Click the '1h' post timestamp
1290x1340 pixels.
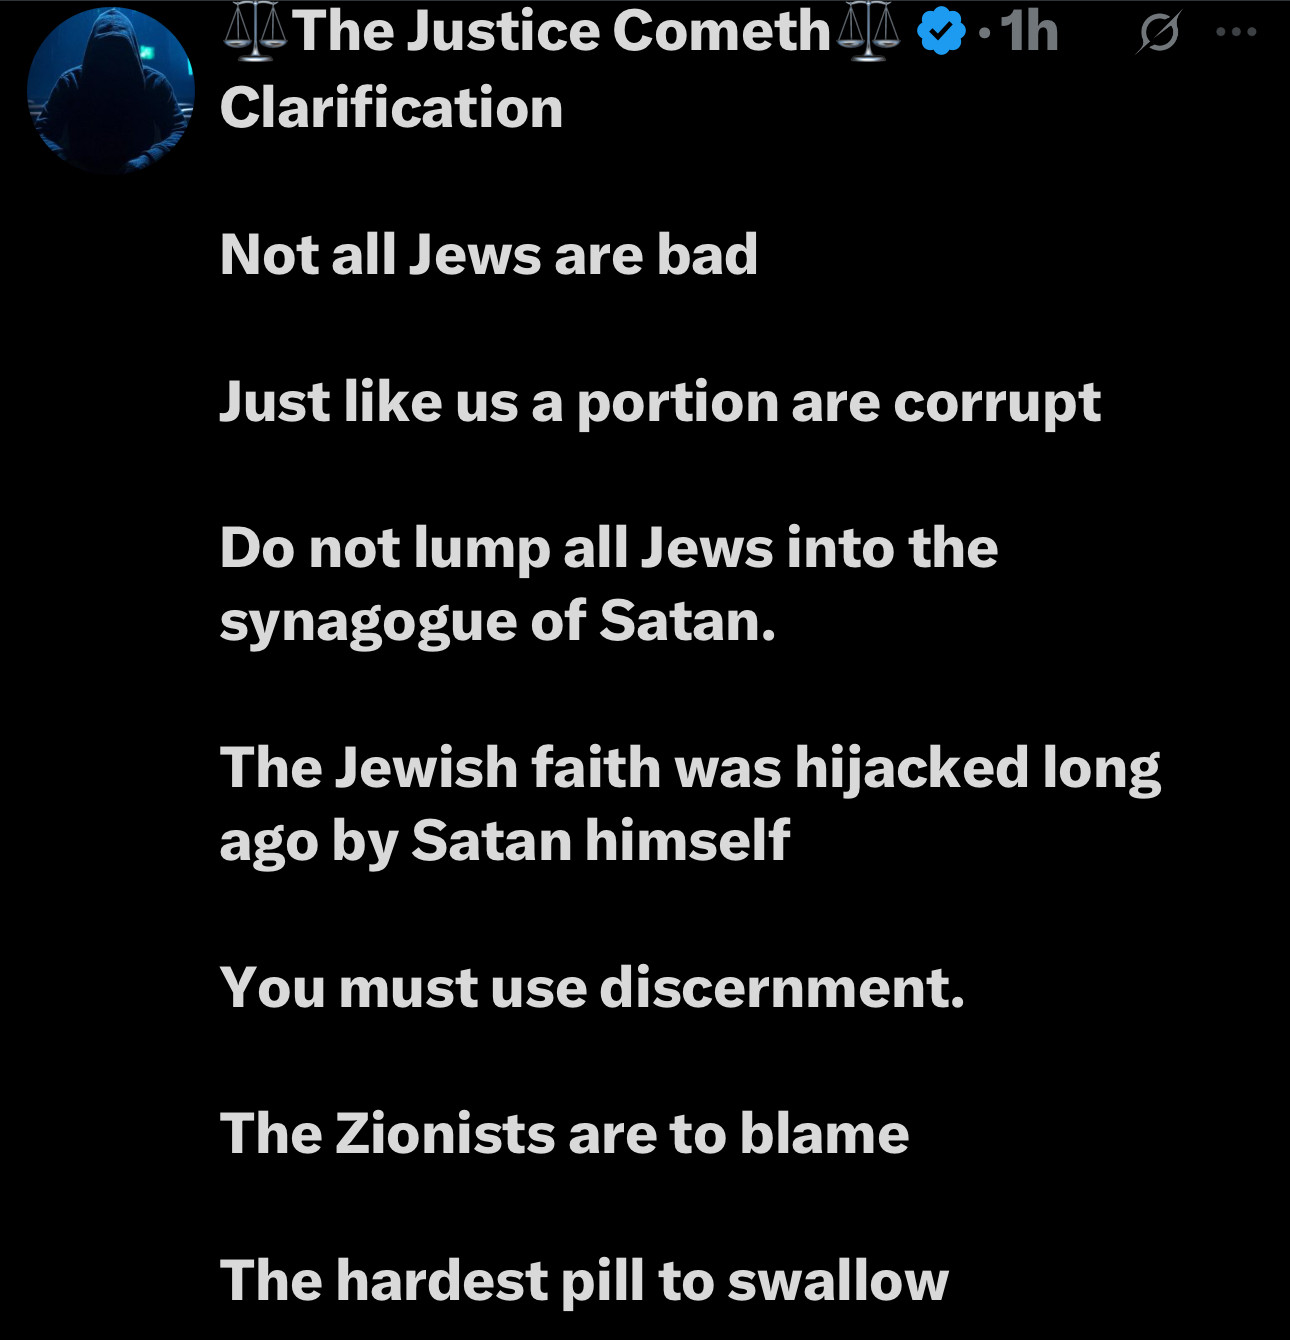click(x=1030, y=32)
